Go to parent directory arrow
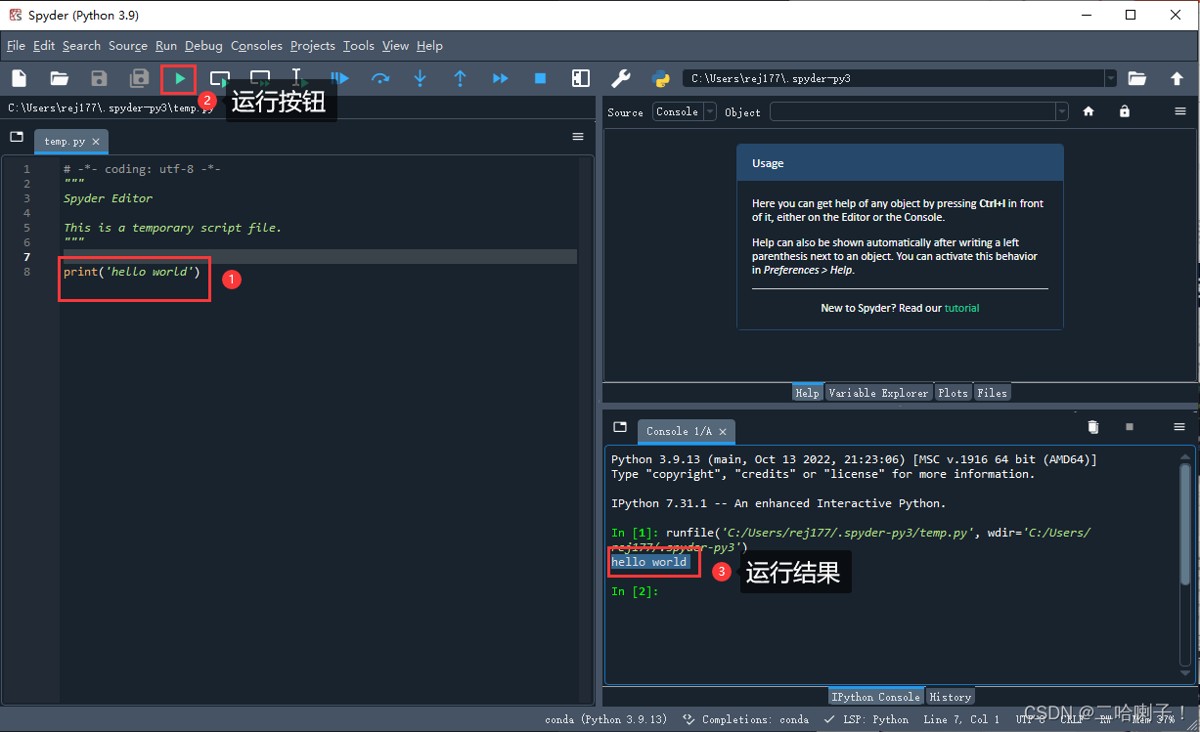 pos(1177,78)
